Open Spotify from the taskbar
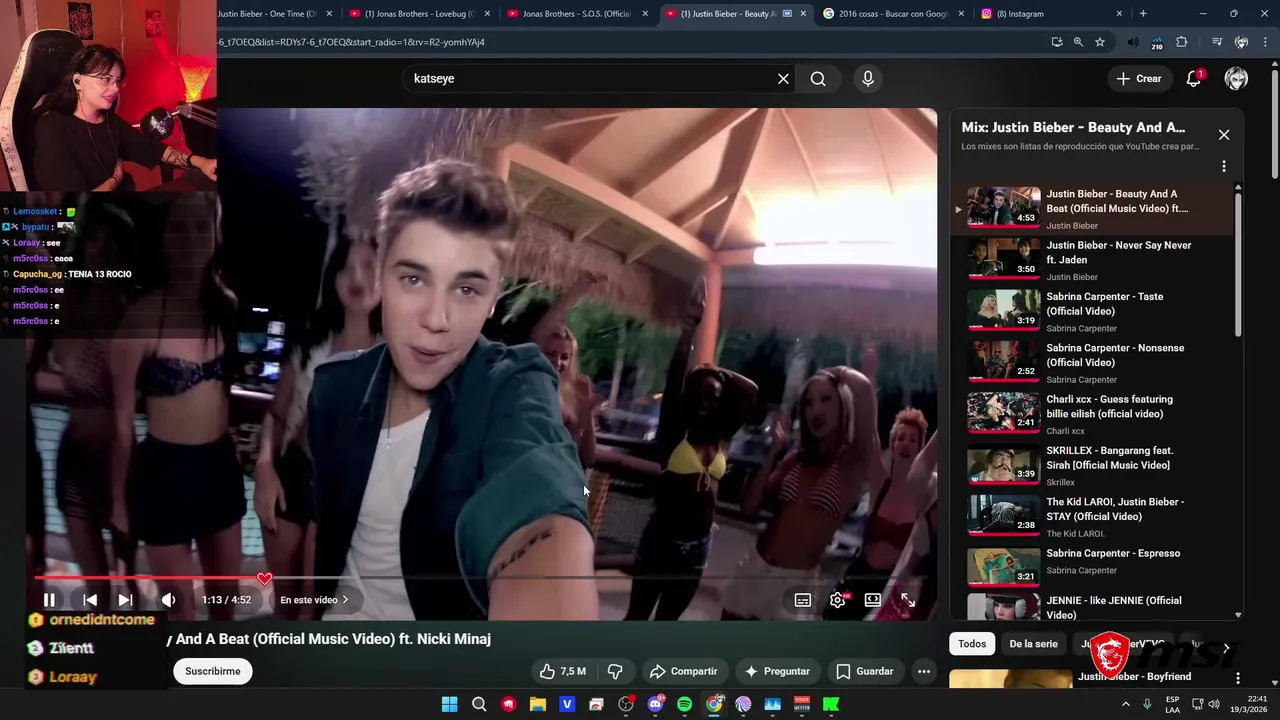This screenshot has width=1280, height=720. pyautogui.click(x=684, y=704)
